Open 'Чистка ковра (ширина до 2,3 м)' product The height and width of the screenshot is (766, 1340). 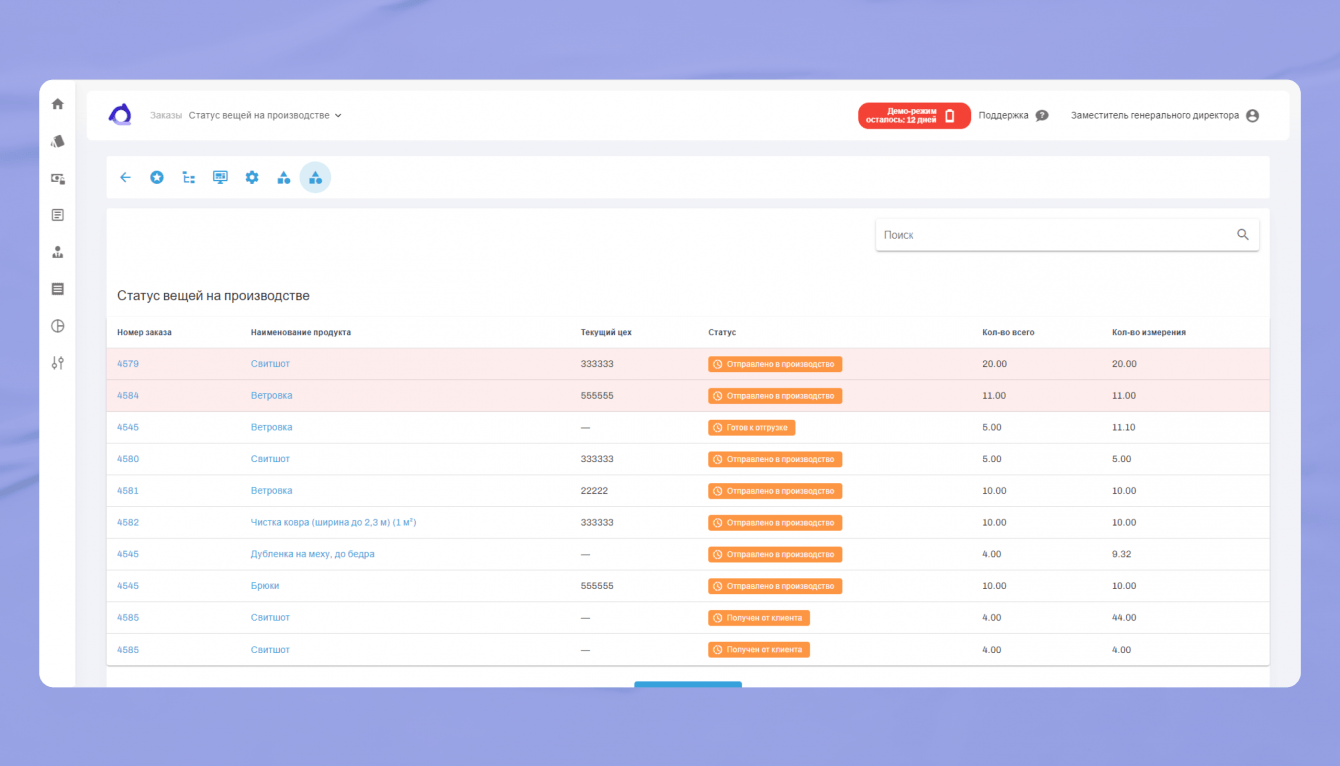(333, 523)
